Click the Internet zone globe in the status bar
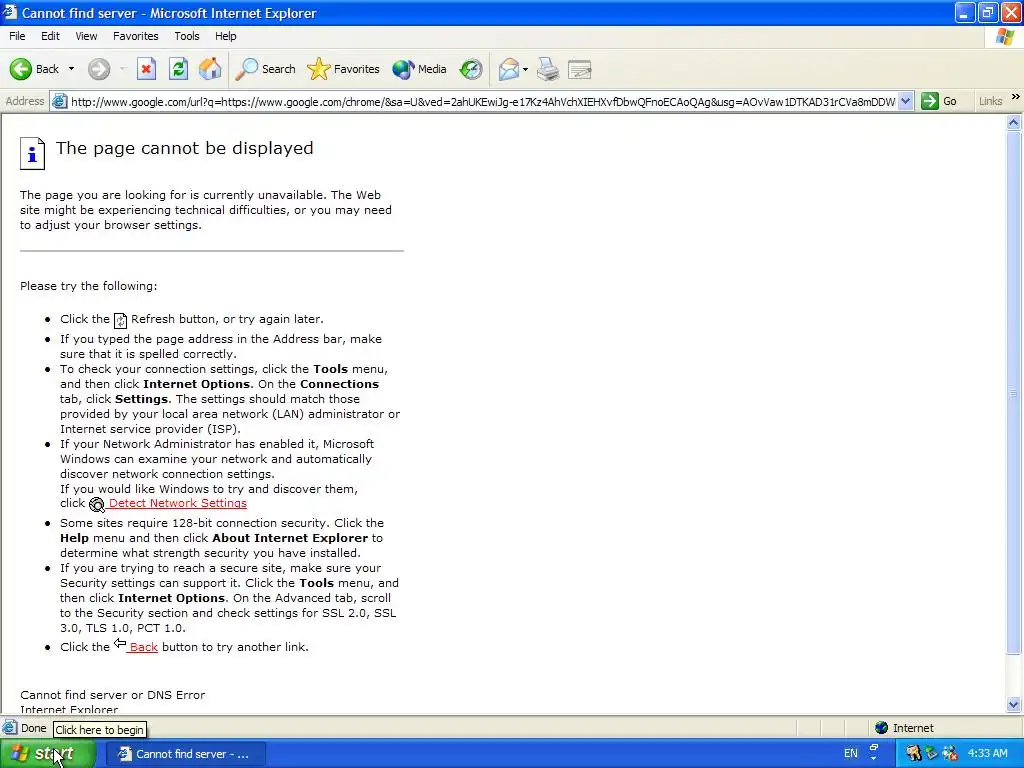 (882, 728)
